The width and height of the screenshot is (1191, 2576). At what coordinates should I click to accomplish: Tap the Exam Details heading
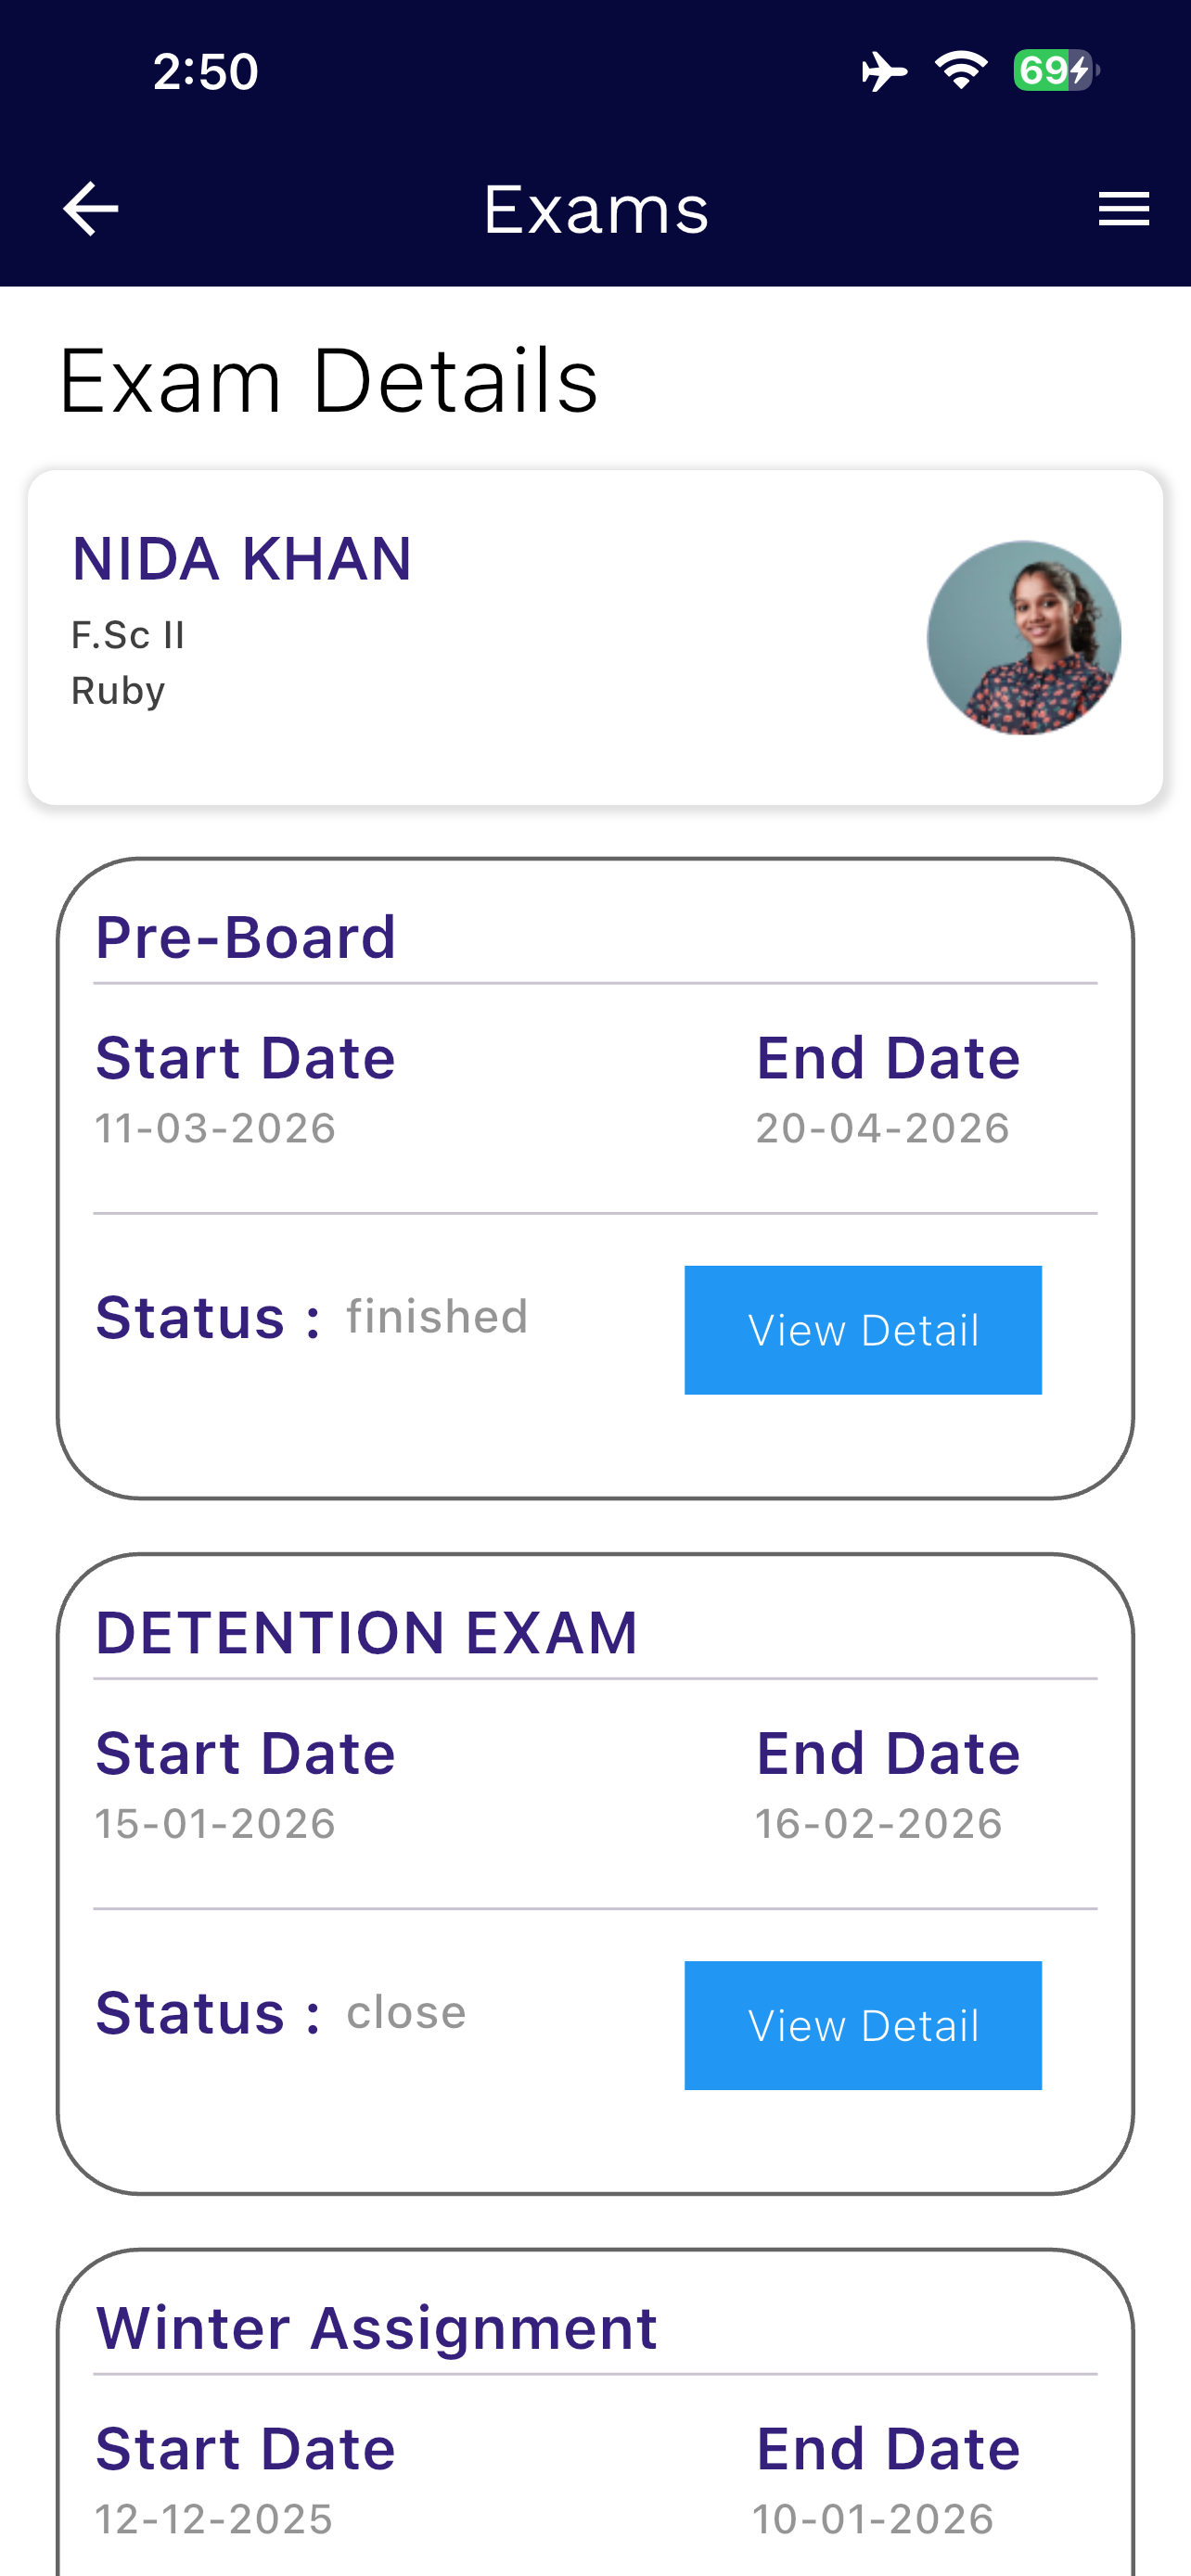tap(328, 380)
